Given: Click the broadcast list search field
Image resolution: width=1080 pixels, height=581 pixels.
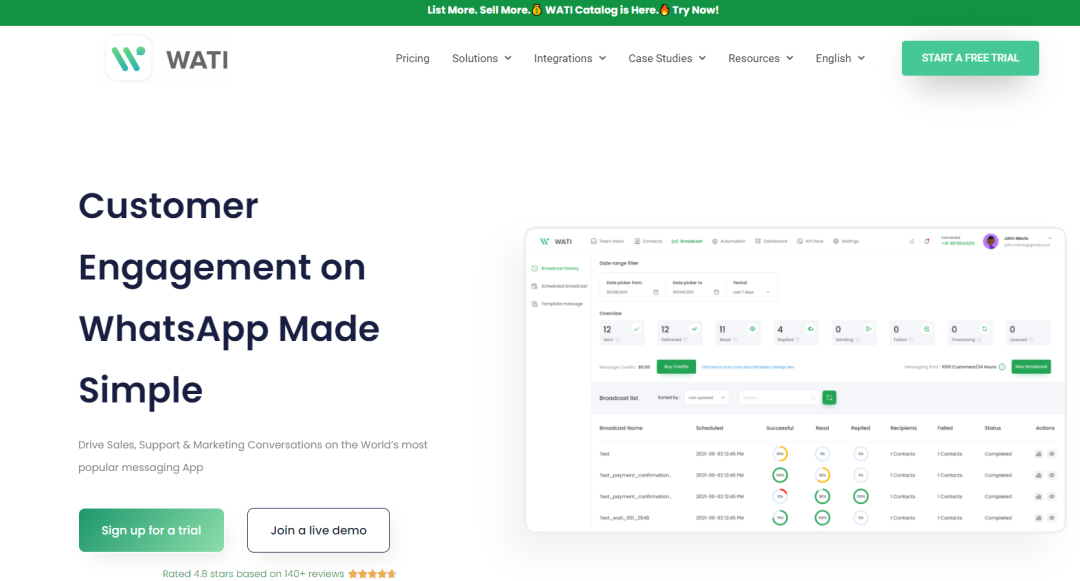Looking at the screenshot, I should pyautogui.click(x=778, y=398).
